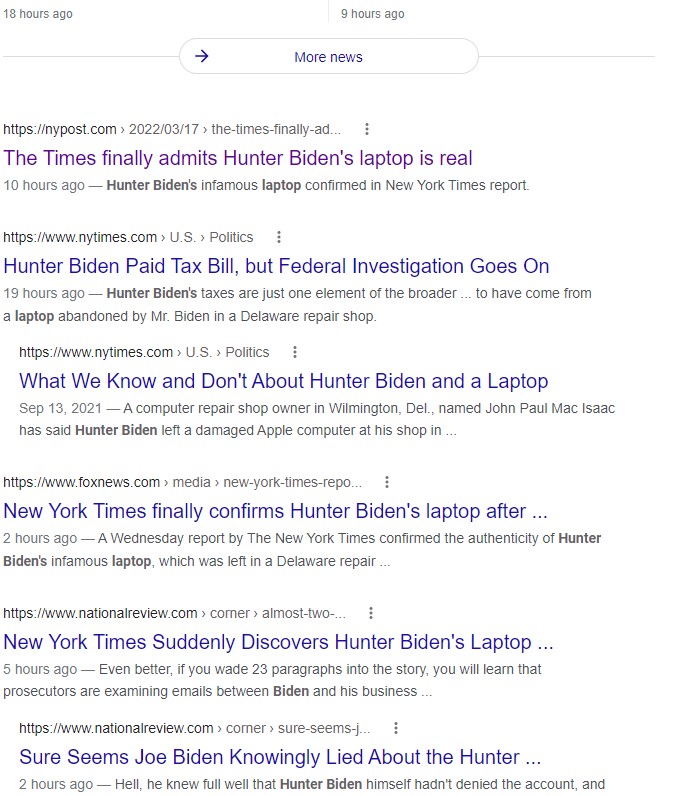
Task: Open 'Sure Seems Joe Biden Knowingly Lied' link
Action: pyautogui.click(x=280, y=757)
